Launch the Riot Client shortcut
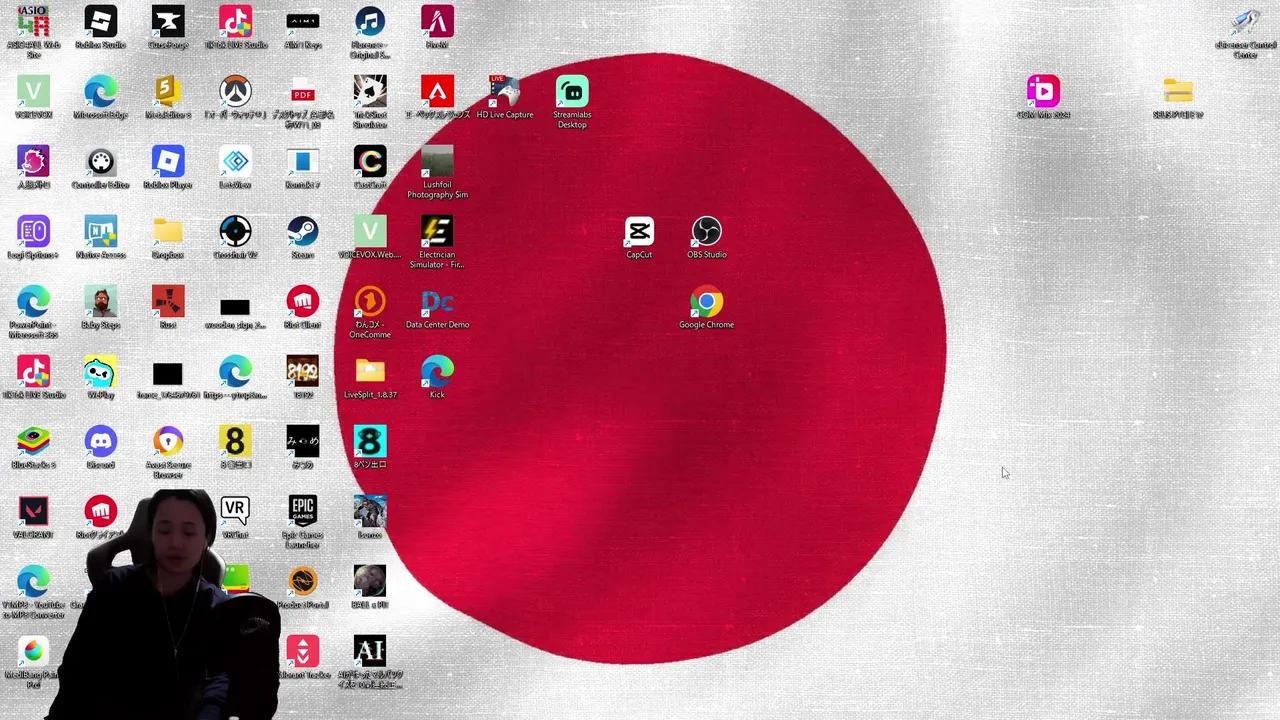Screen dimensions: 1280x720 point(303,302)
